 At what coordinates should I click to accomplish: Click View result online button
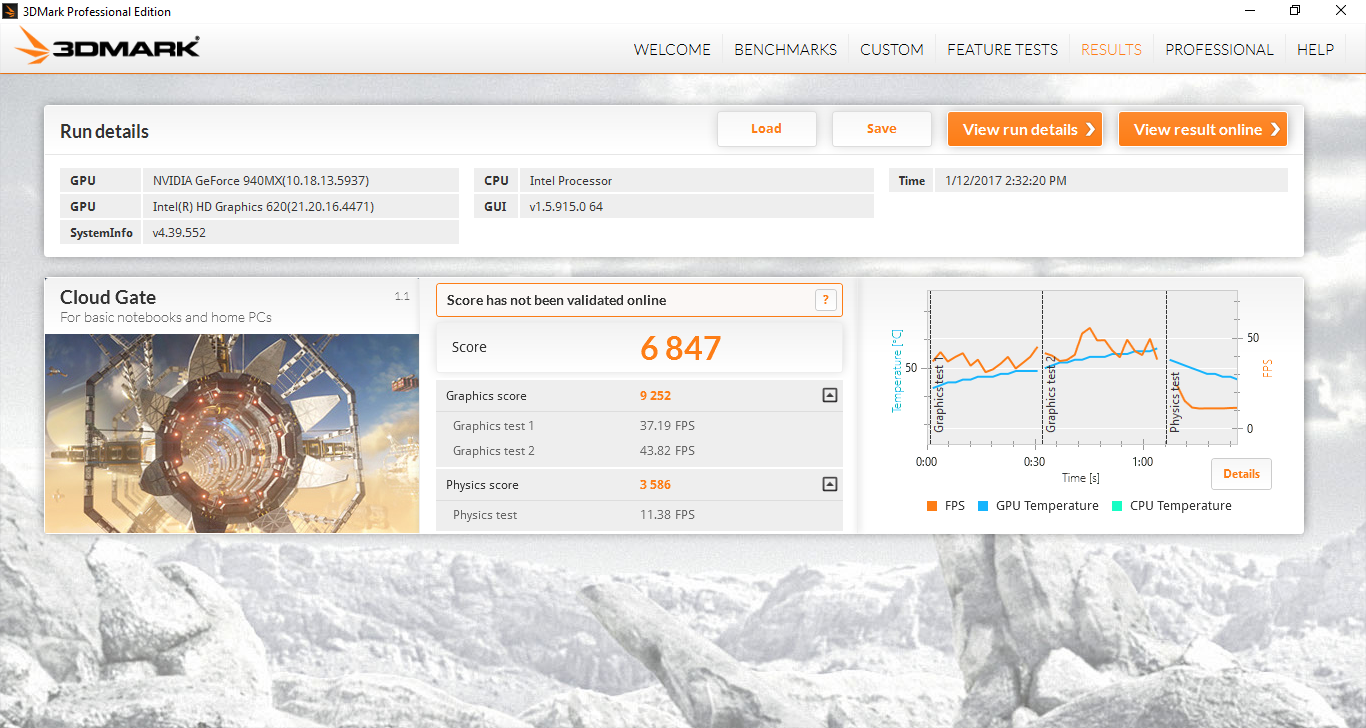(x=1203, y=129)
